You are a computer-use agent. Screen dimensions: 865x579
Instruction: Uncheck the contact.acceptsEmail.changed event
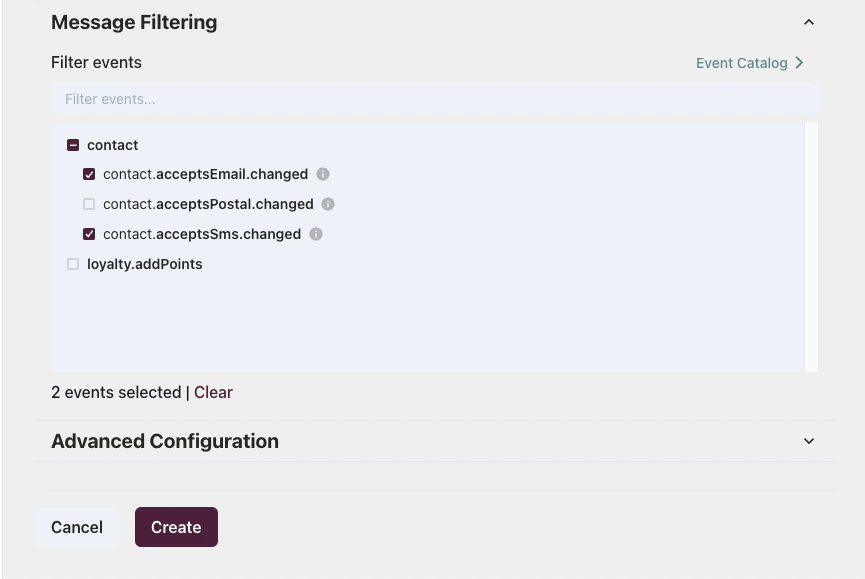coord(89,174)
